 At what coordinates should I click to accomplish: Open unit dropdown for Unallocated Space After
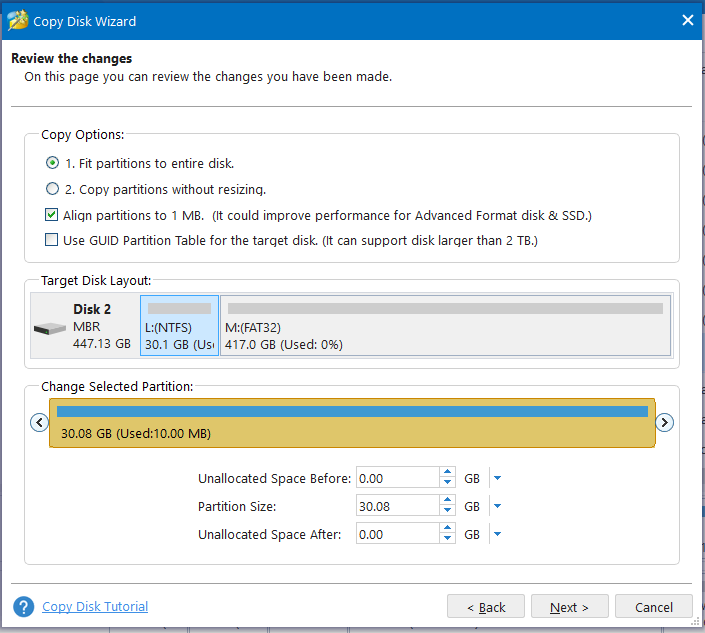(x=497, y=534)
